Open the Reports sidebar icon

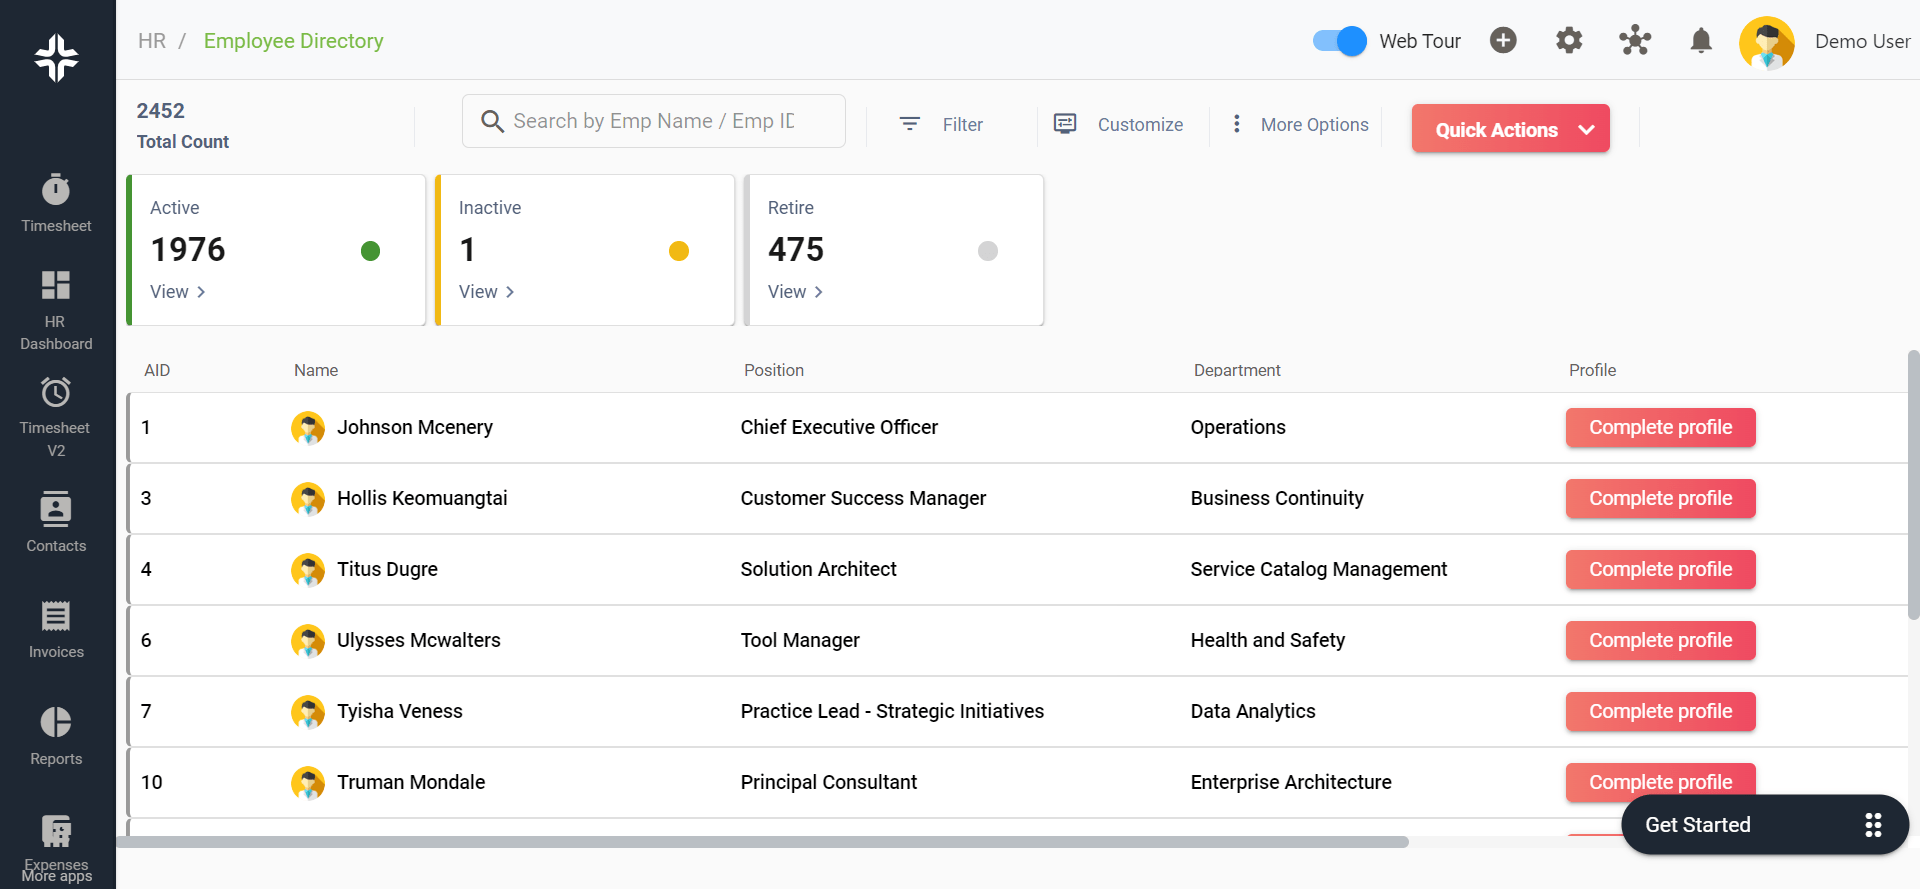[56, 735]
